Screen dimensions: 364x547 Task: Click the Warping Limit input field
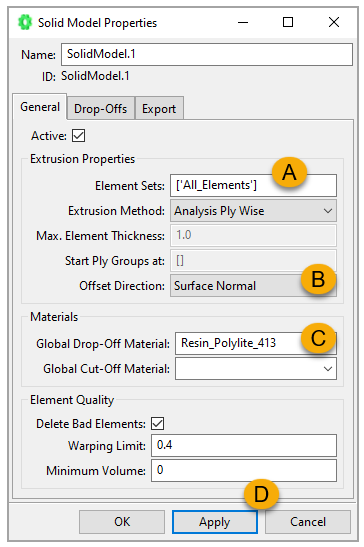click(244, 445)
